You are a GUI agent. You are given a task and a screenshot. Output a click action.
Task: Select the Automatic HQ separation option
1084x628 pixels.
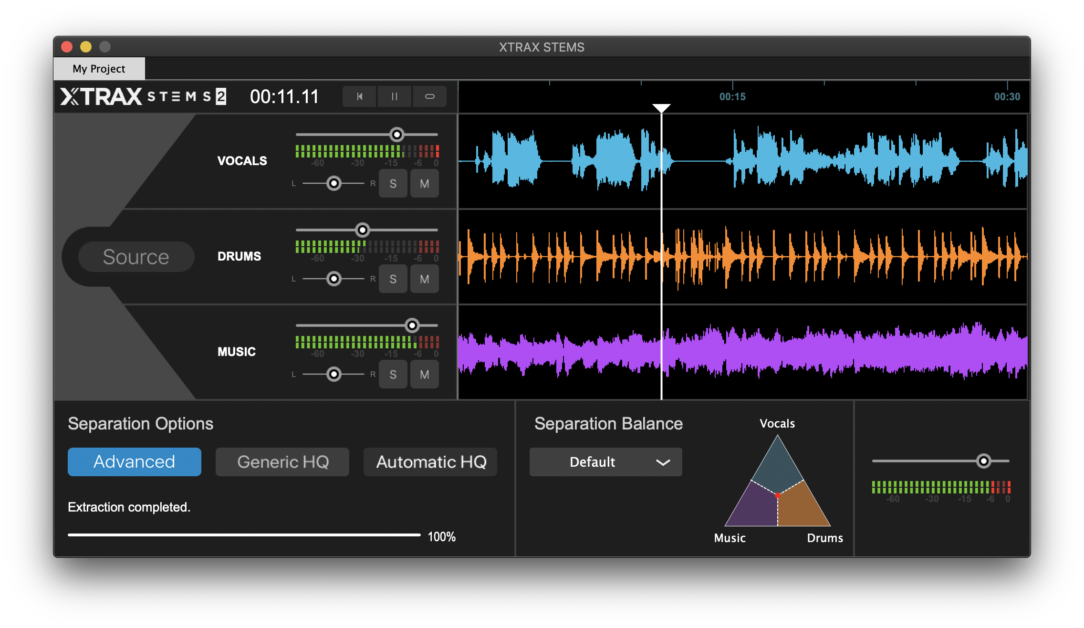(x=431, y=462)
